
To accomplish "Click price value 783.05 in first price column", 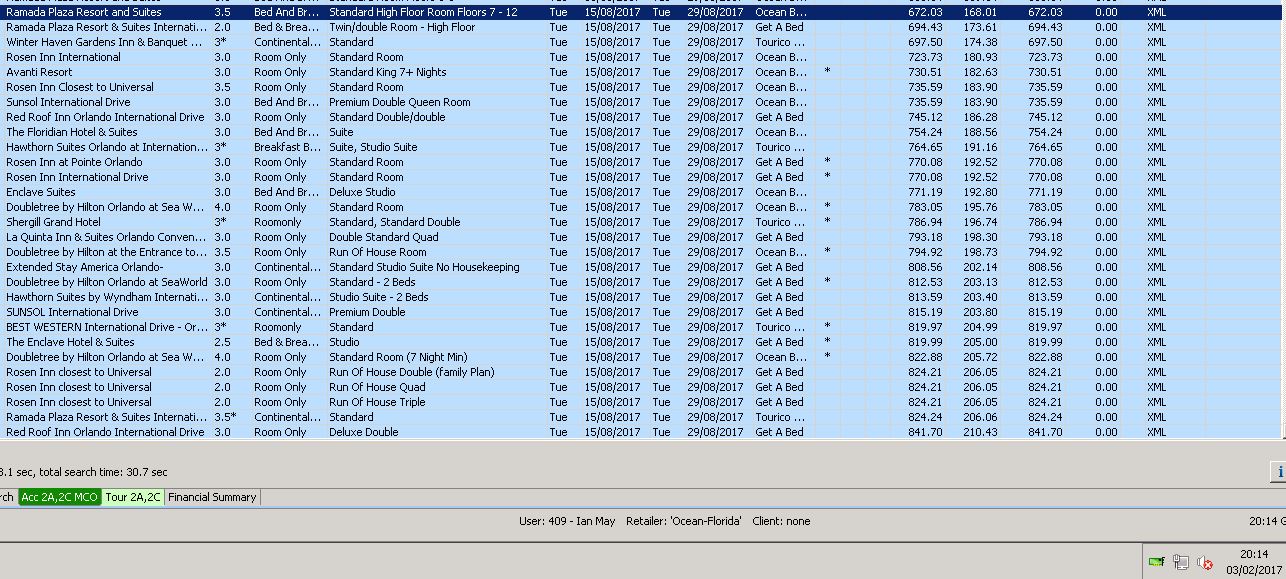I will pos(925,207).
